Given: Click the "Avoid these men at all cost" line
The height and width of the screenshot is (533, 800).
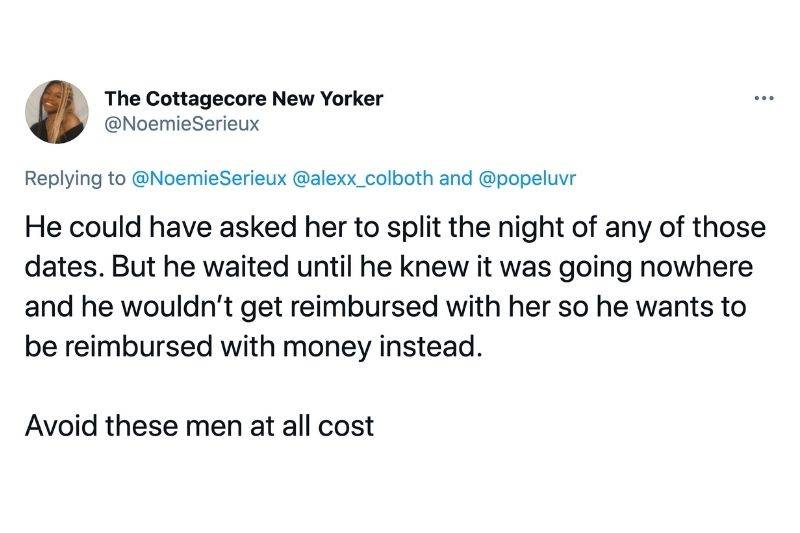Looking at the screenshot, I should (x=199, y=425).
